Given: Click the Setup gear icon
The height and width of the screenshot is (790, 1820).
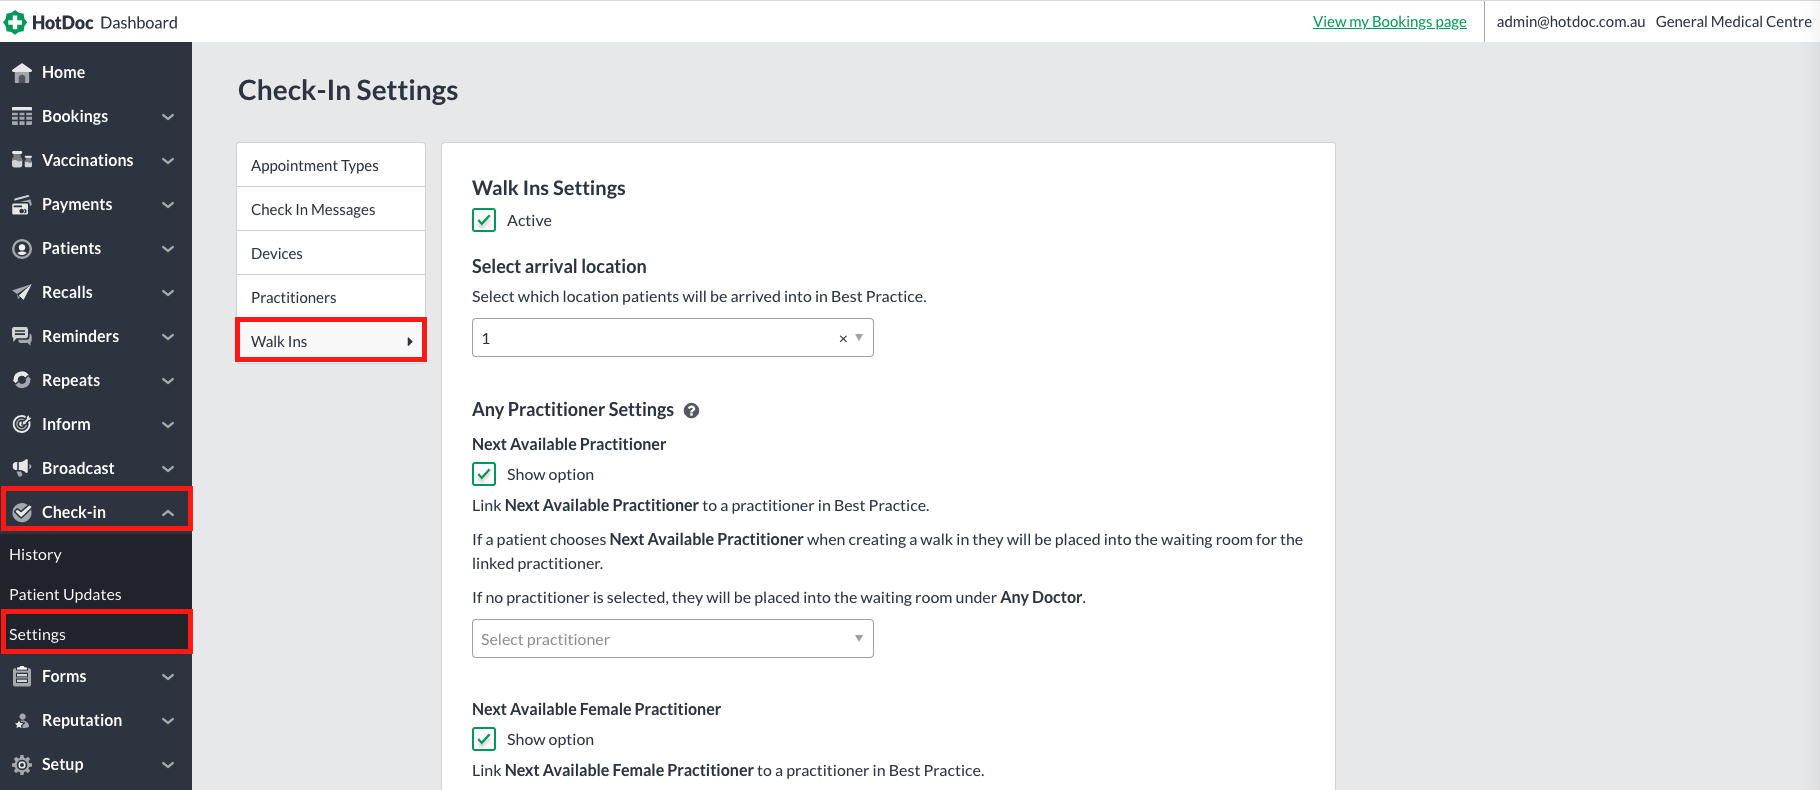Looking at the screenshot, I should pyautogui.click(x=22, y=764).
